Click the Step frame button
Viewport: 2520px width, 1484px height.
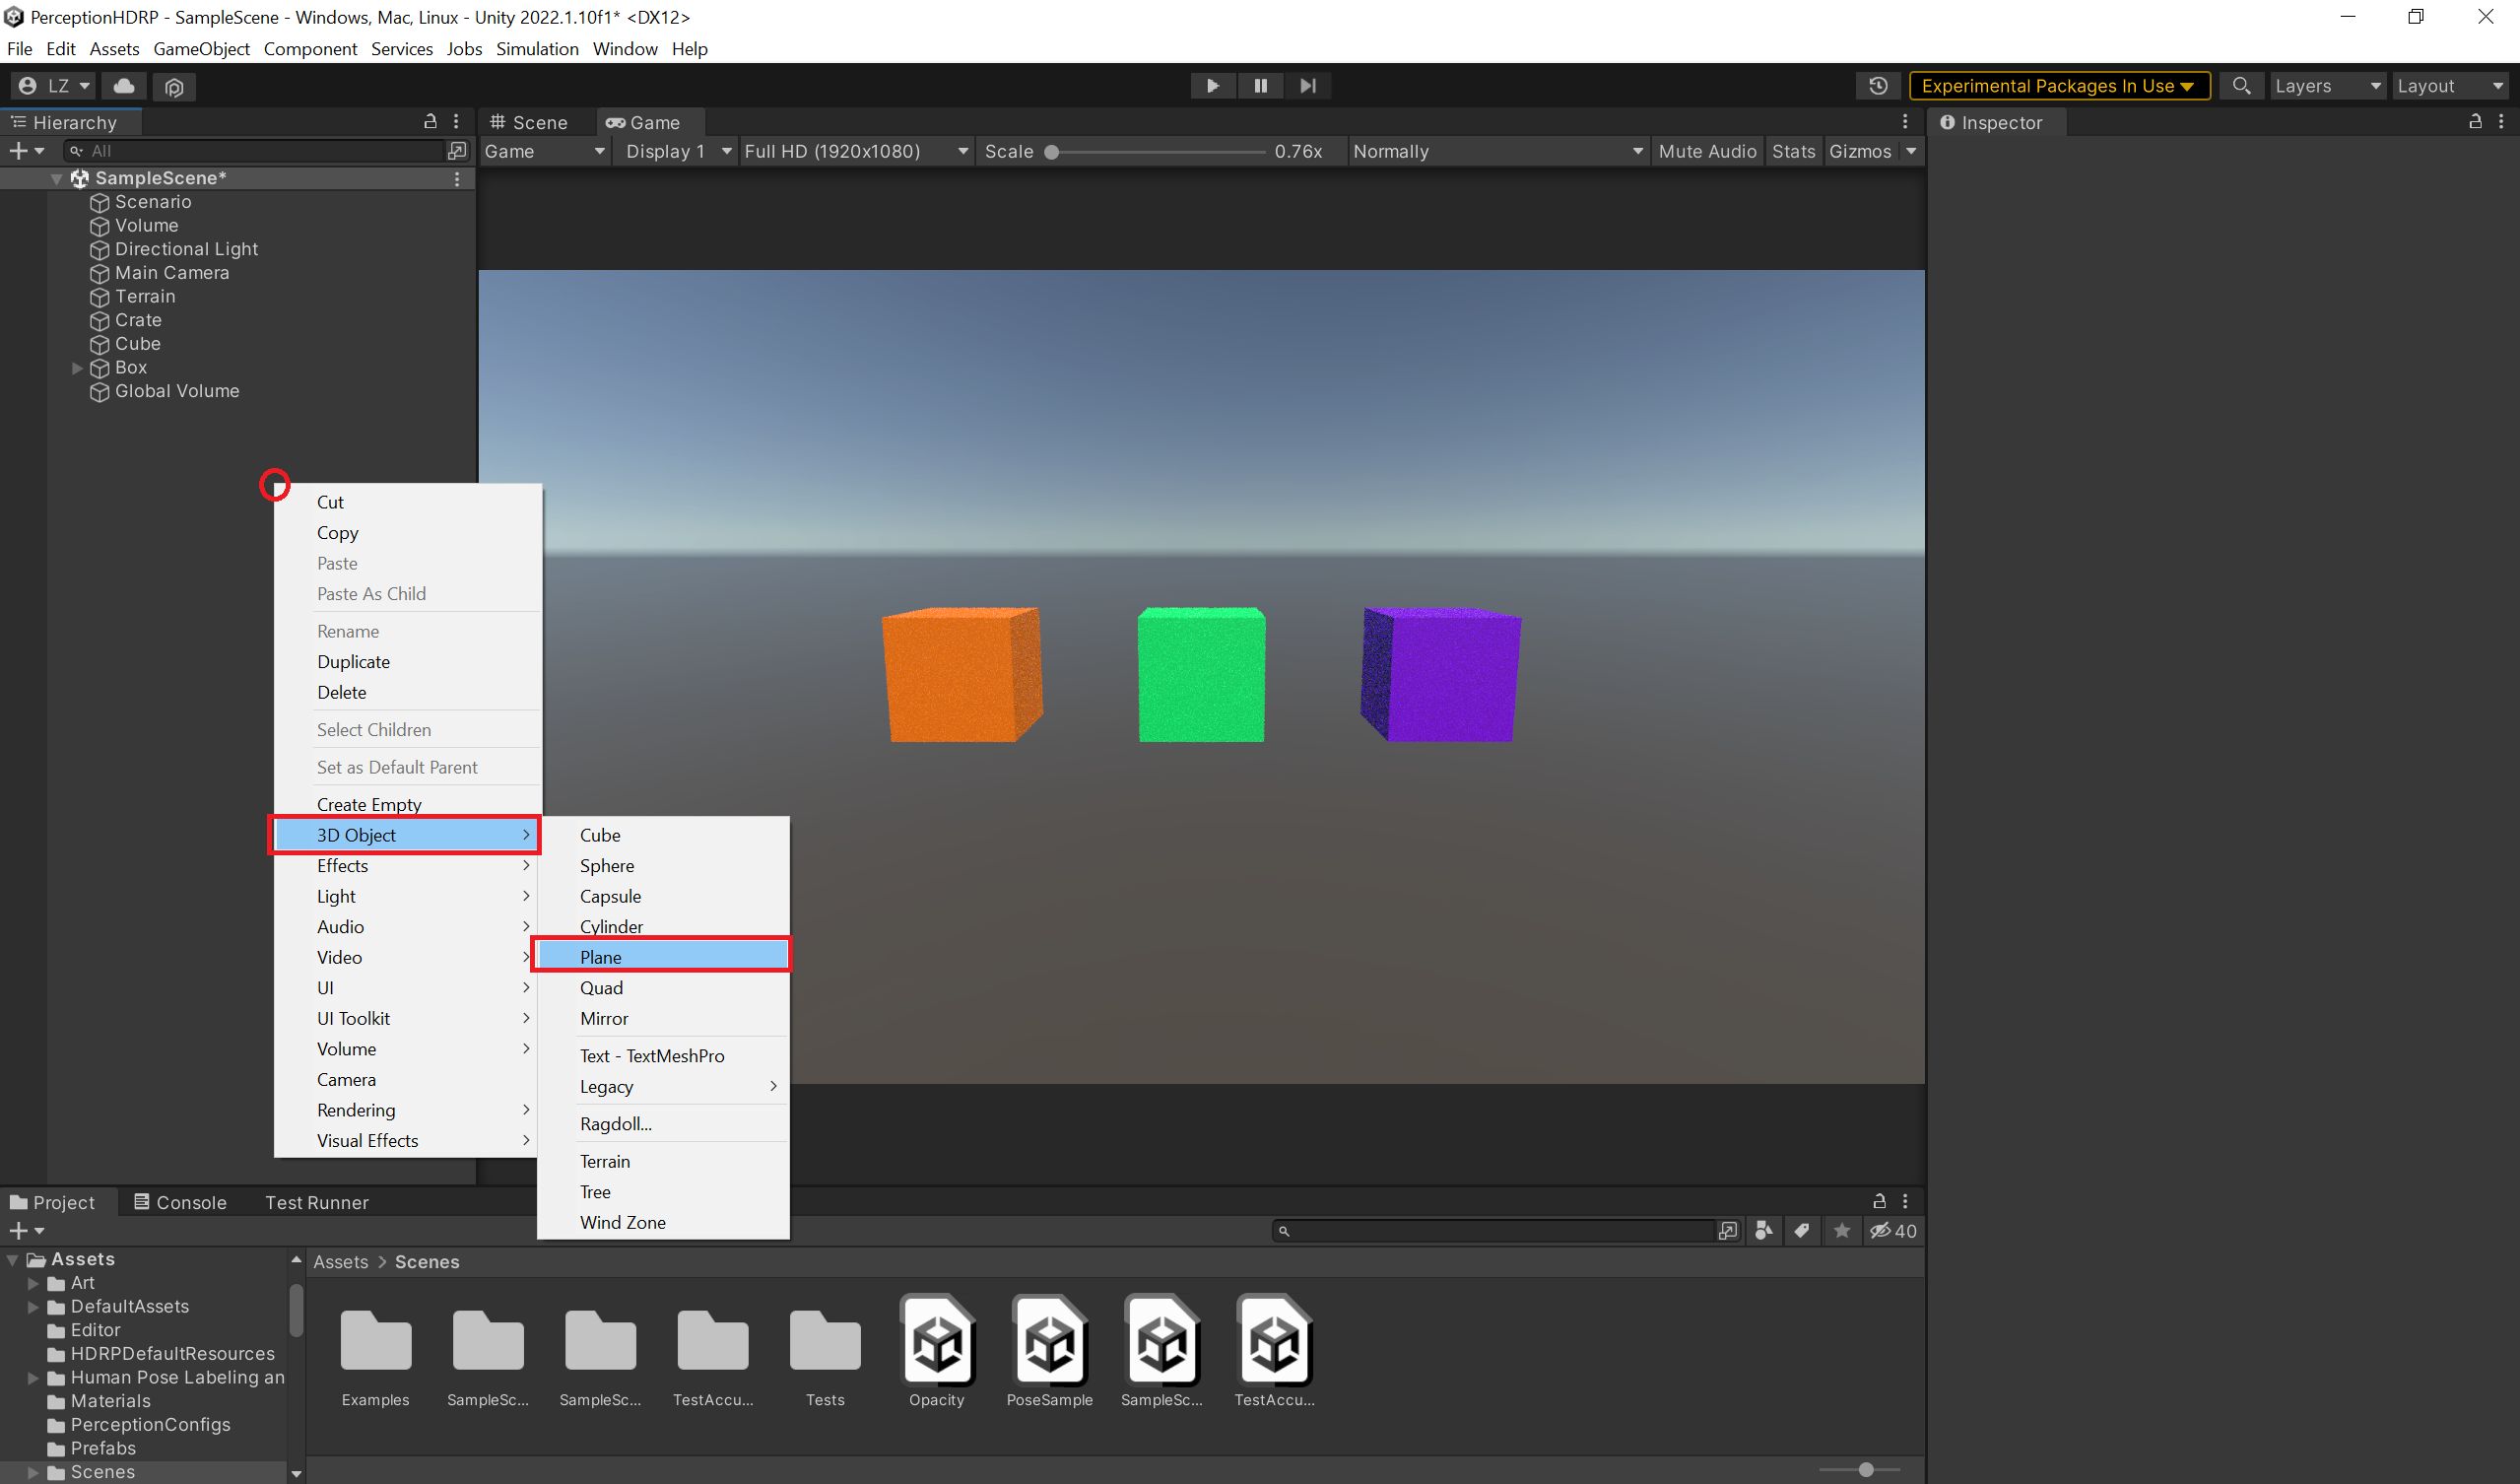coord(1307,86)
